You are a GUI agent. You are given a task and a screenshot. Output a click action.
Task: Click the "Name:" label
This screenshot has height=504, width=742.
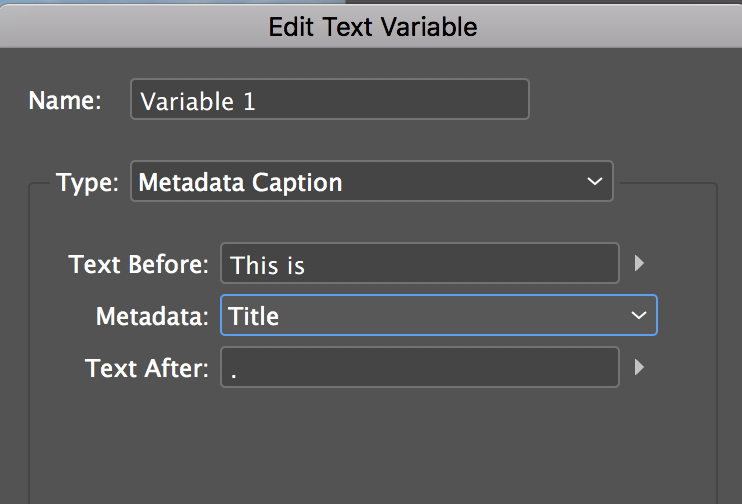pos(65,101)
